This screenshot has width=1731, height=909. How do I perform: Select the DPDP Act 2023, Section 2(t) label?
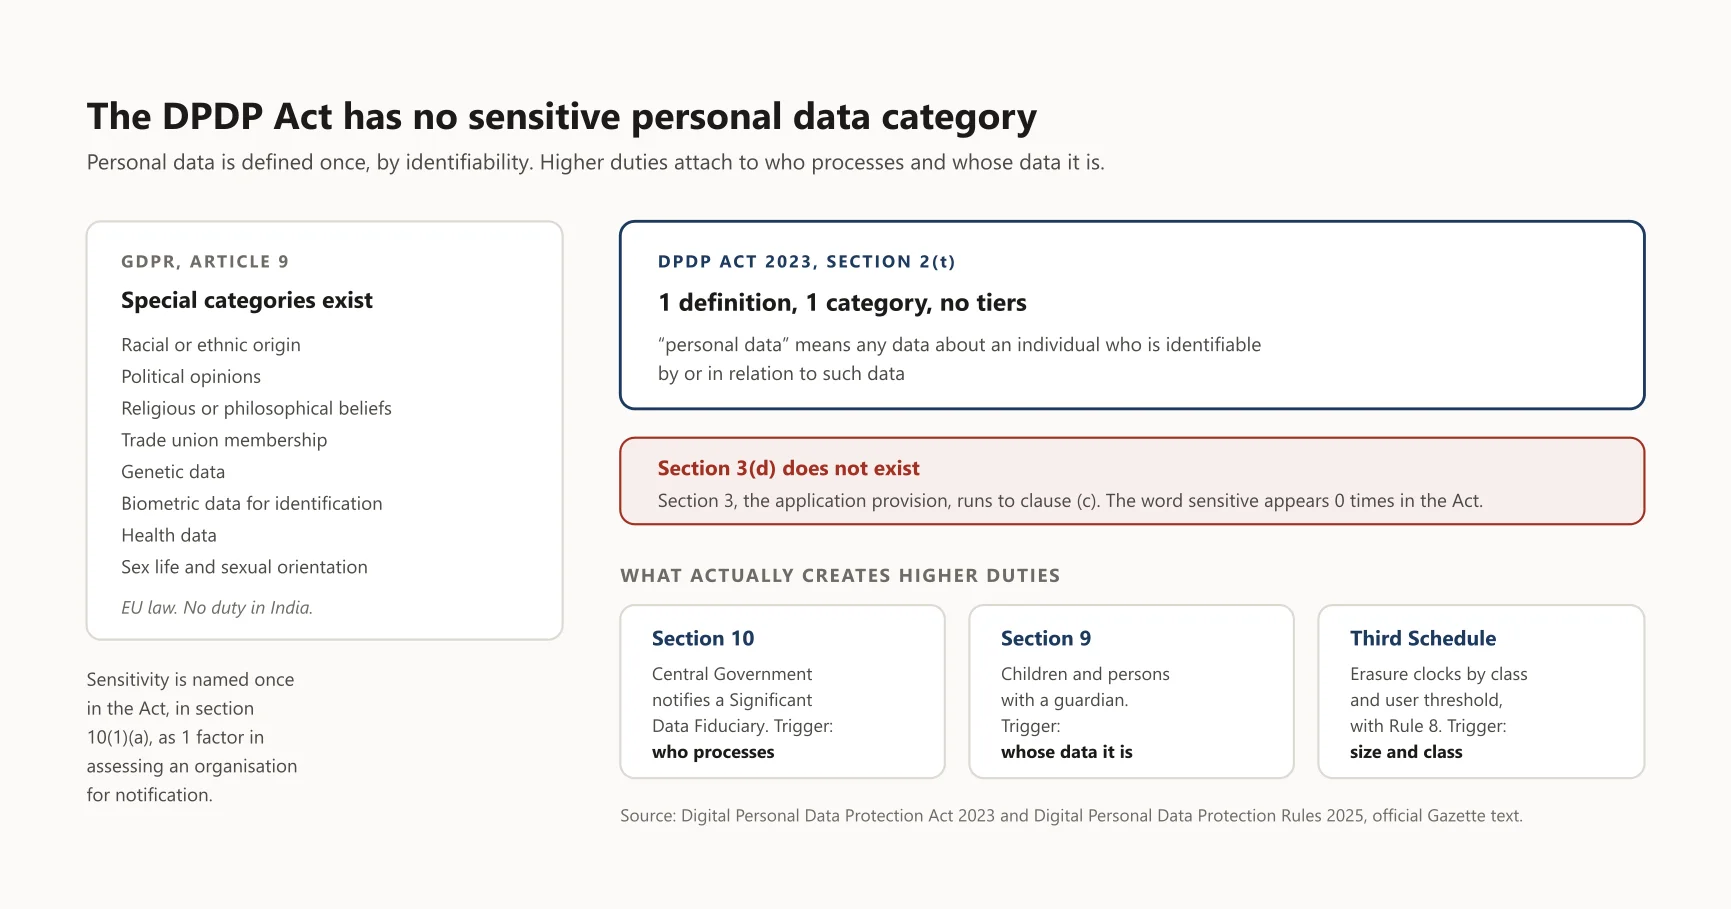tap(807, 262)
